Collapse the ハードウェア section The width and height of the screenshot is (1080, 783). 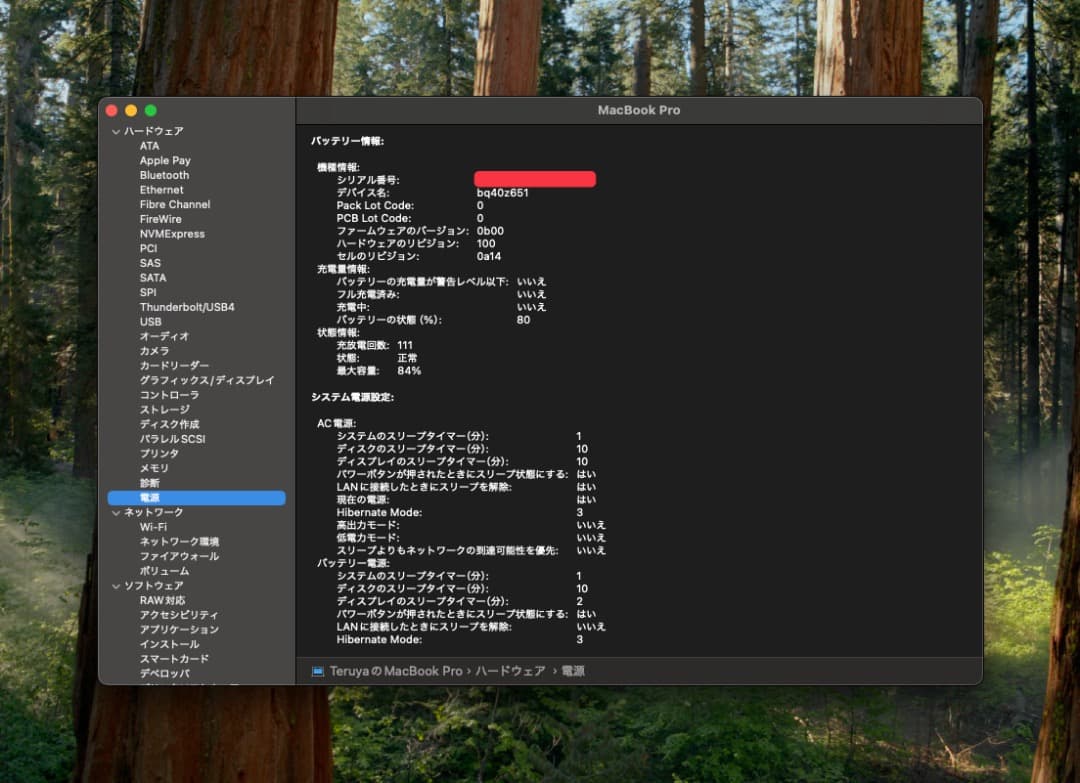click(117, 131)
